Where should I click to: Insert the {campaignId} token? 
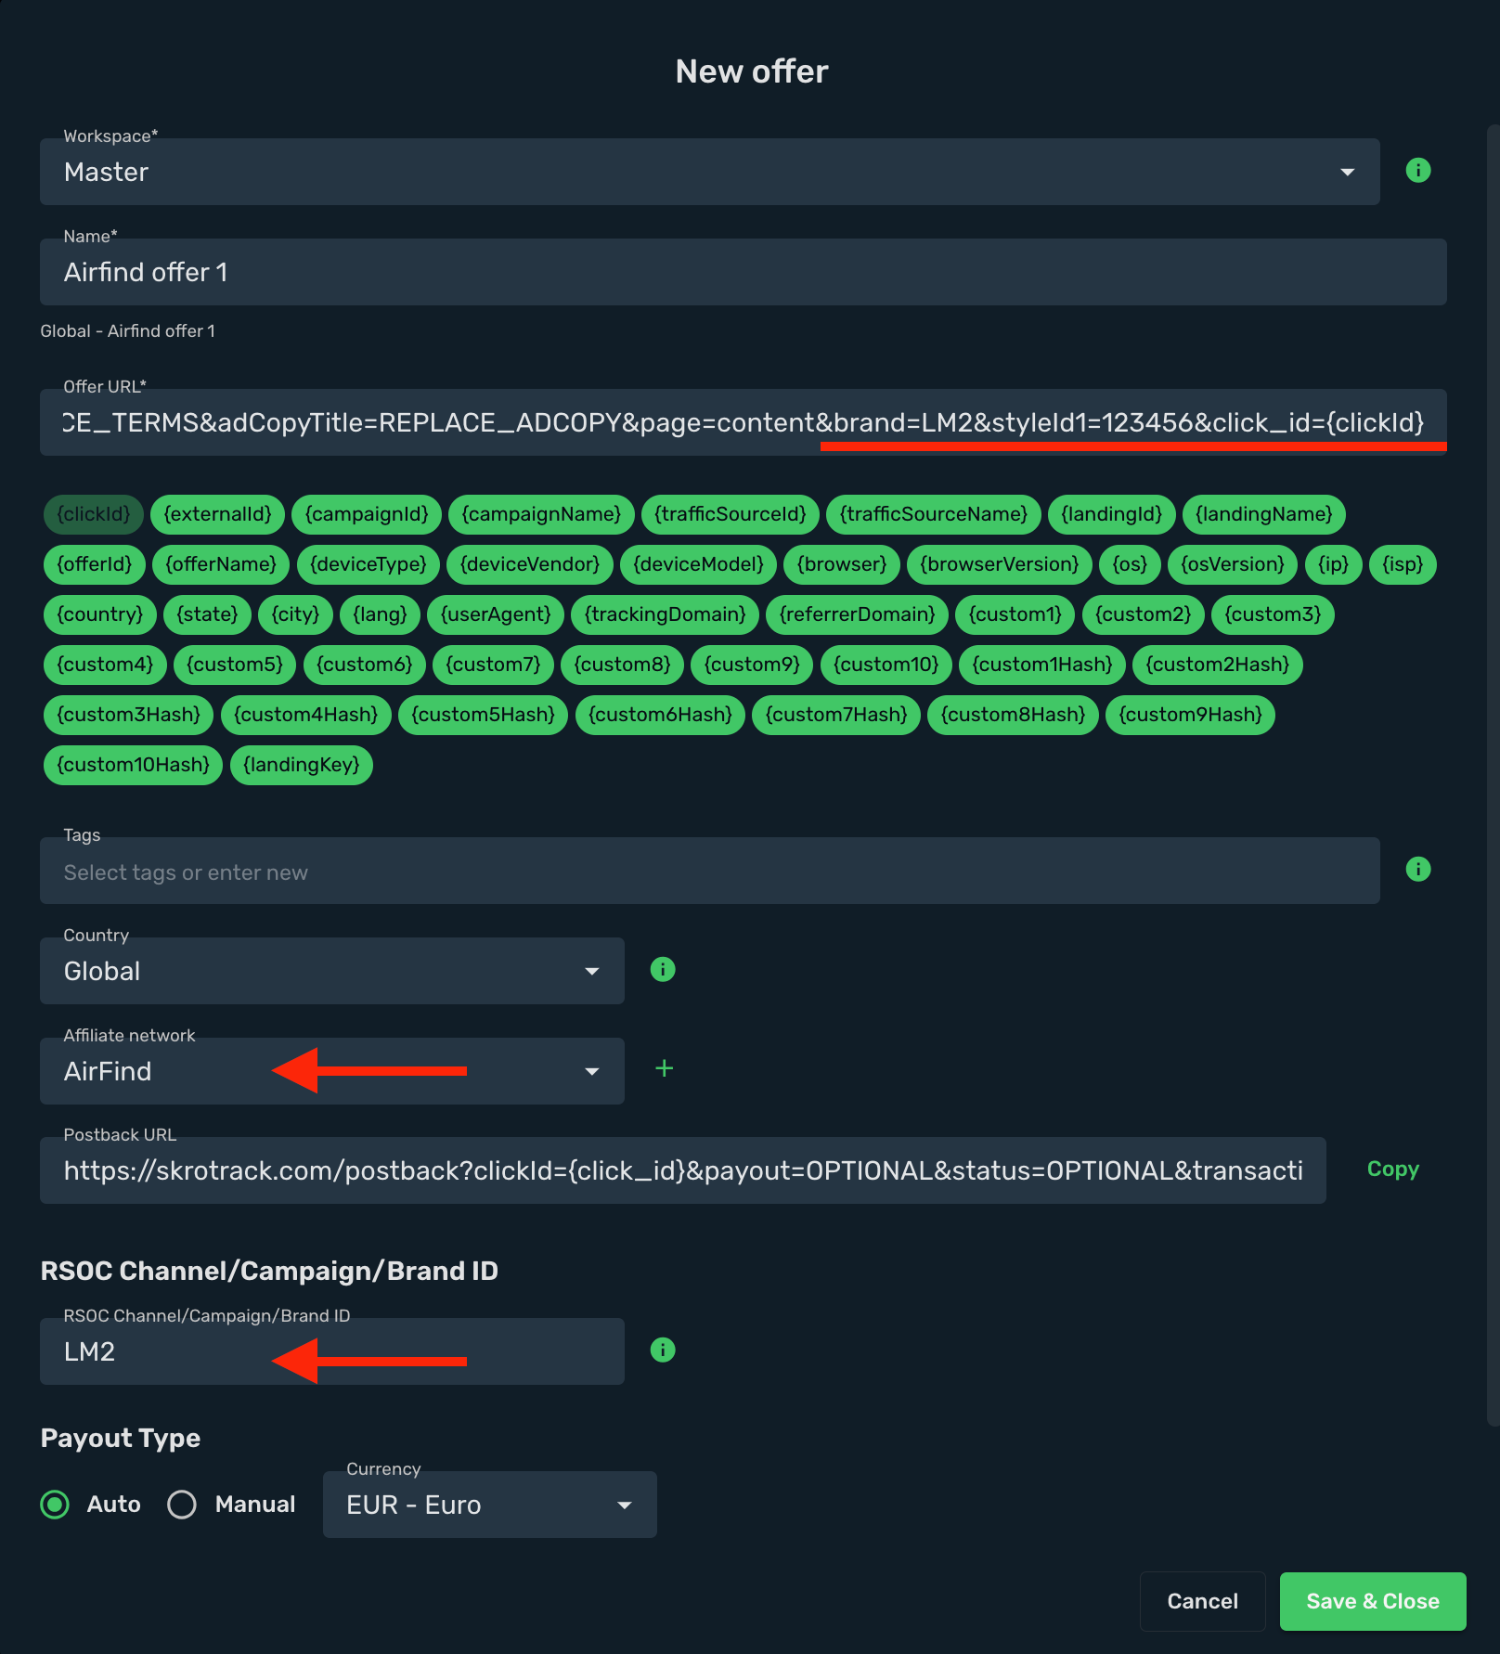coord(367,514)
